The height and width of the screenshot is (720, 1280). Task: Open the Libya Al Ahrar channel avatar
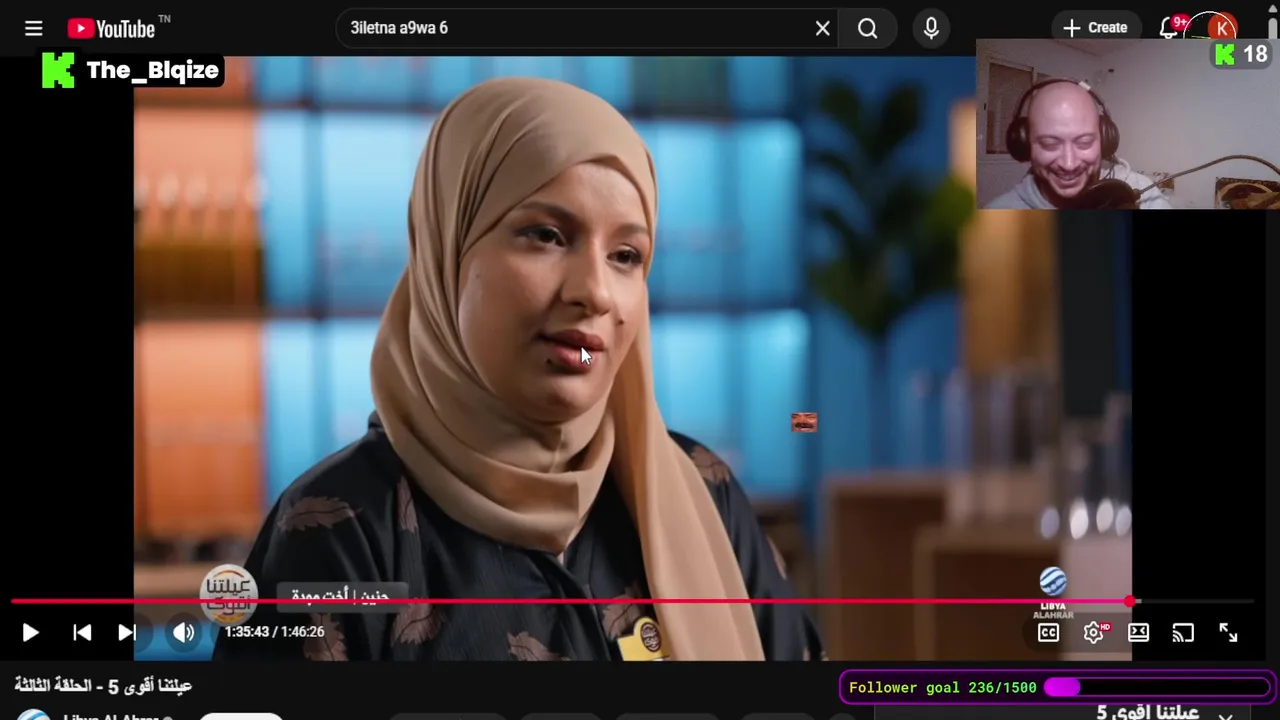coord(34,715)
